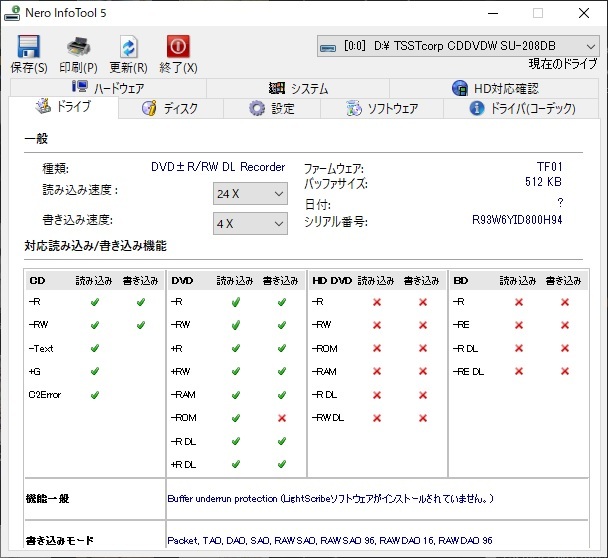Click the HD DVD -RAM read red cross

click(x=377, y=371)
